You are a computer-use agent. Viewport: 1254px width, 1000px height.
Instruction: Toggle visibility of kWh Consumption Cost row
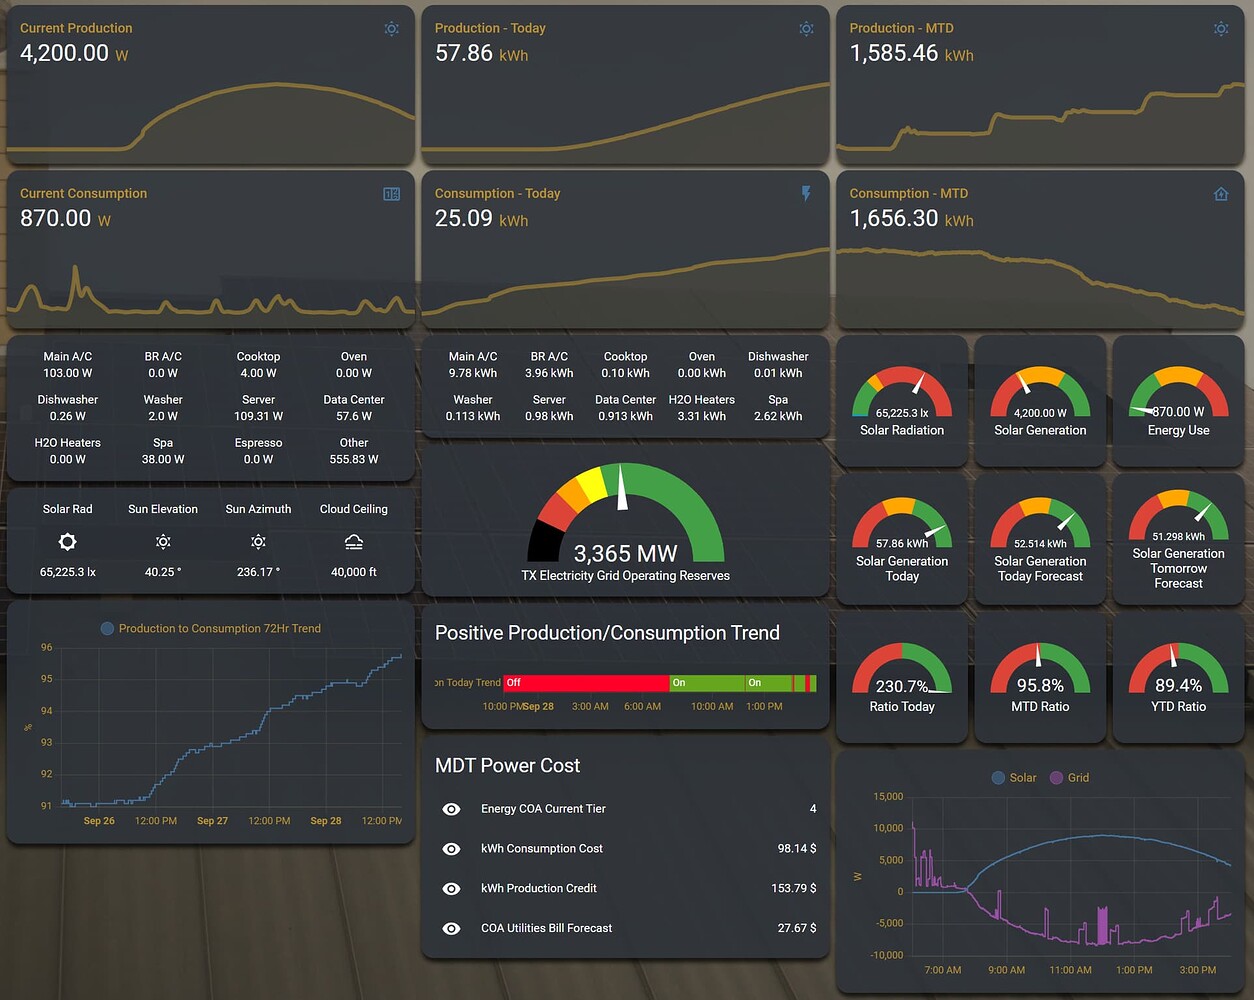[x=451, y=848]
